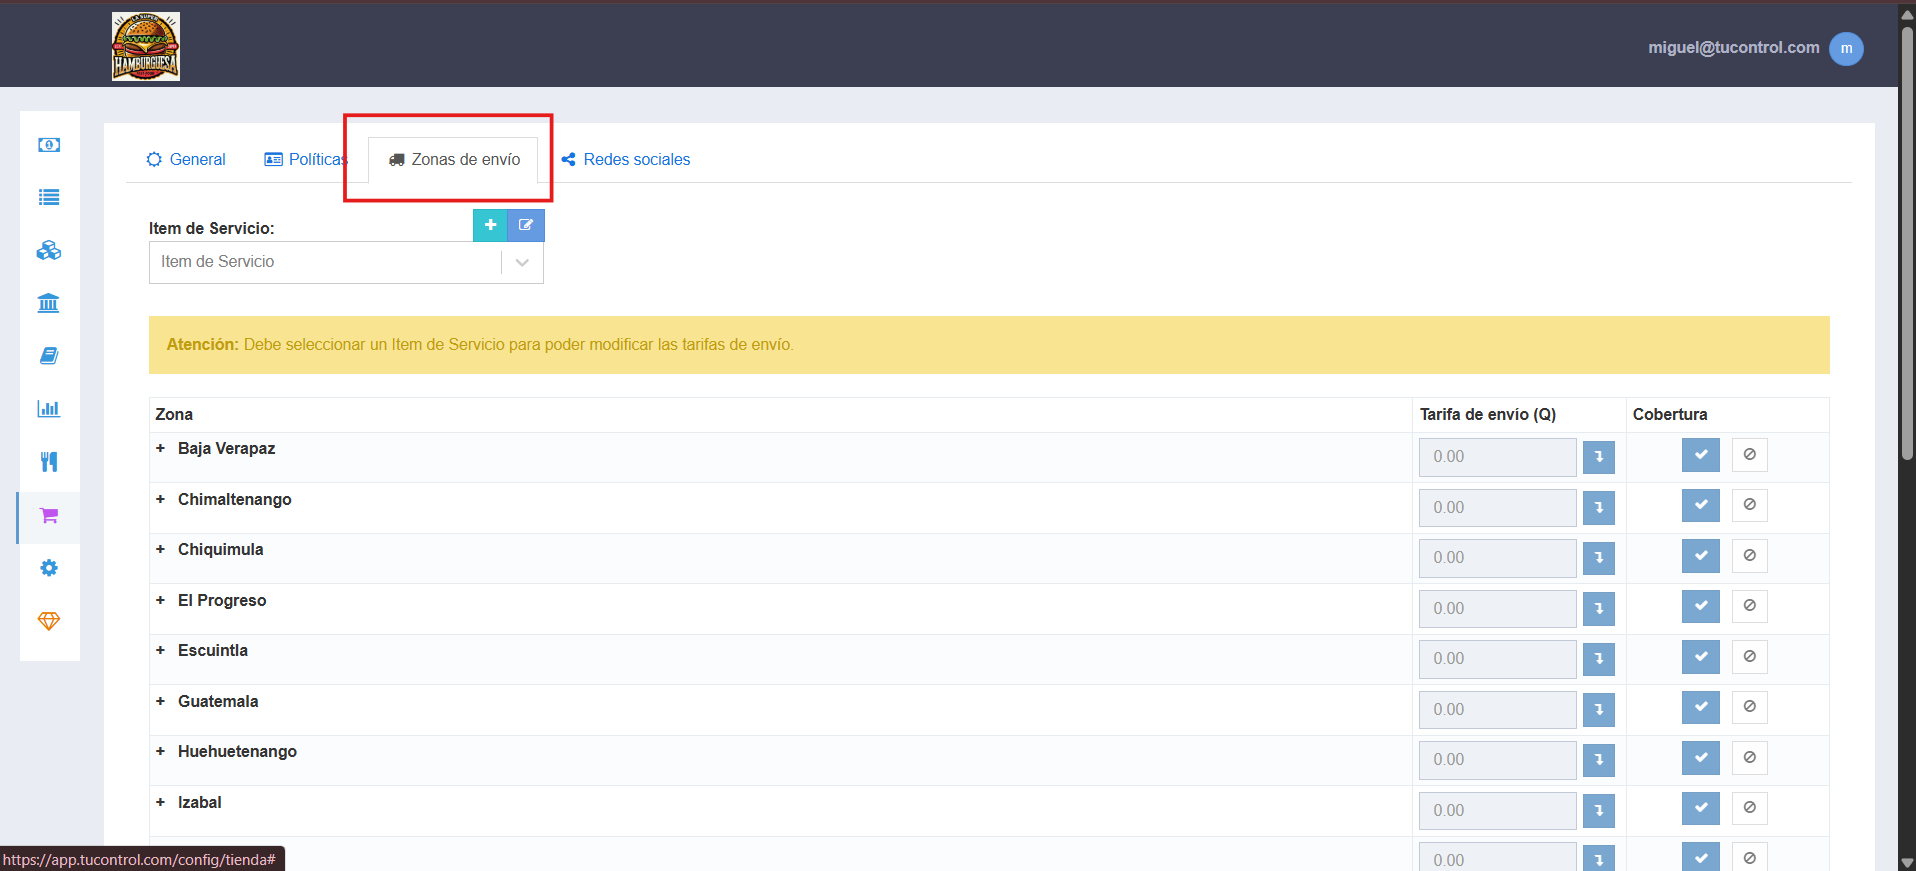Switch to the General tab
1916x871 pixels.
pyautogui.click(x=186, y=159)
